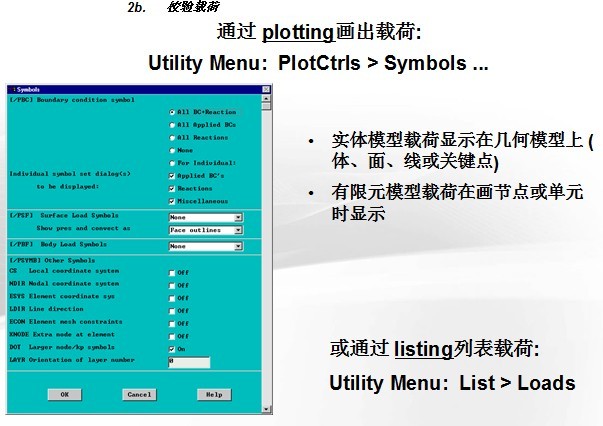Uncheck the "Reactions" checkbox
Image resolution: width=603 pixels, height=426 pixels.
click(173, 187)
